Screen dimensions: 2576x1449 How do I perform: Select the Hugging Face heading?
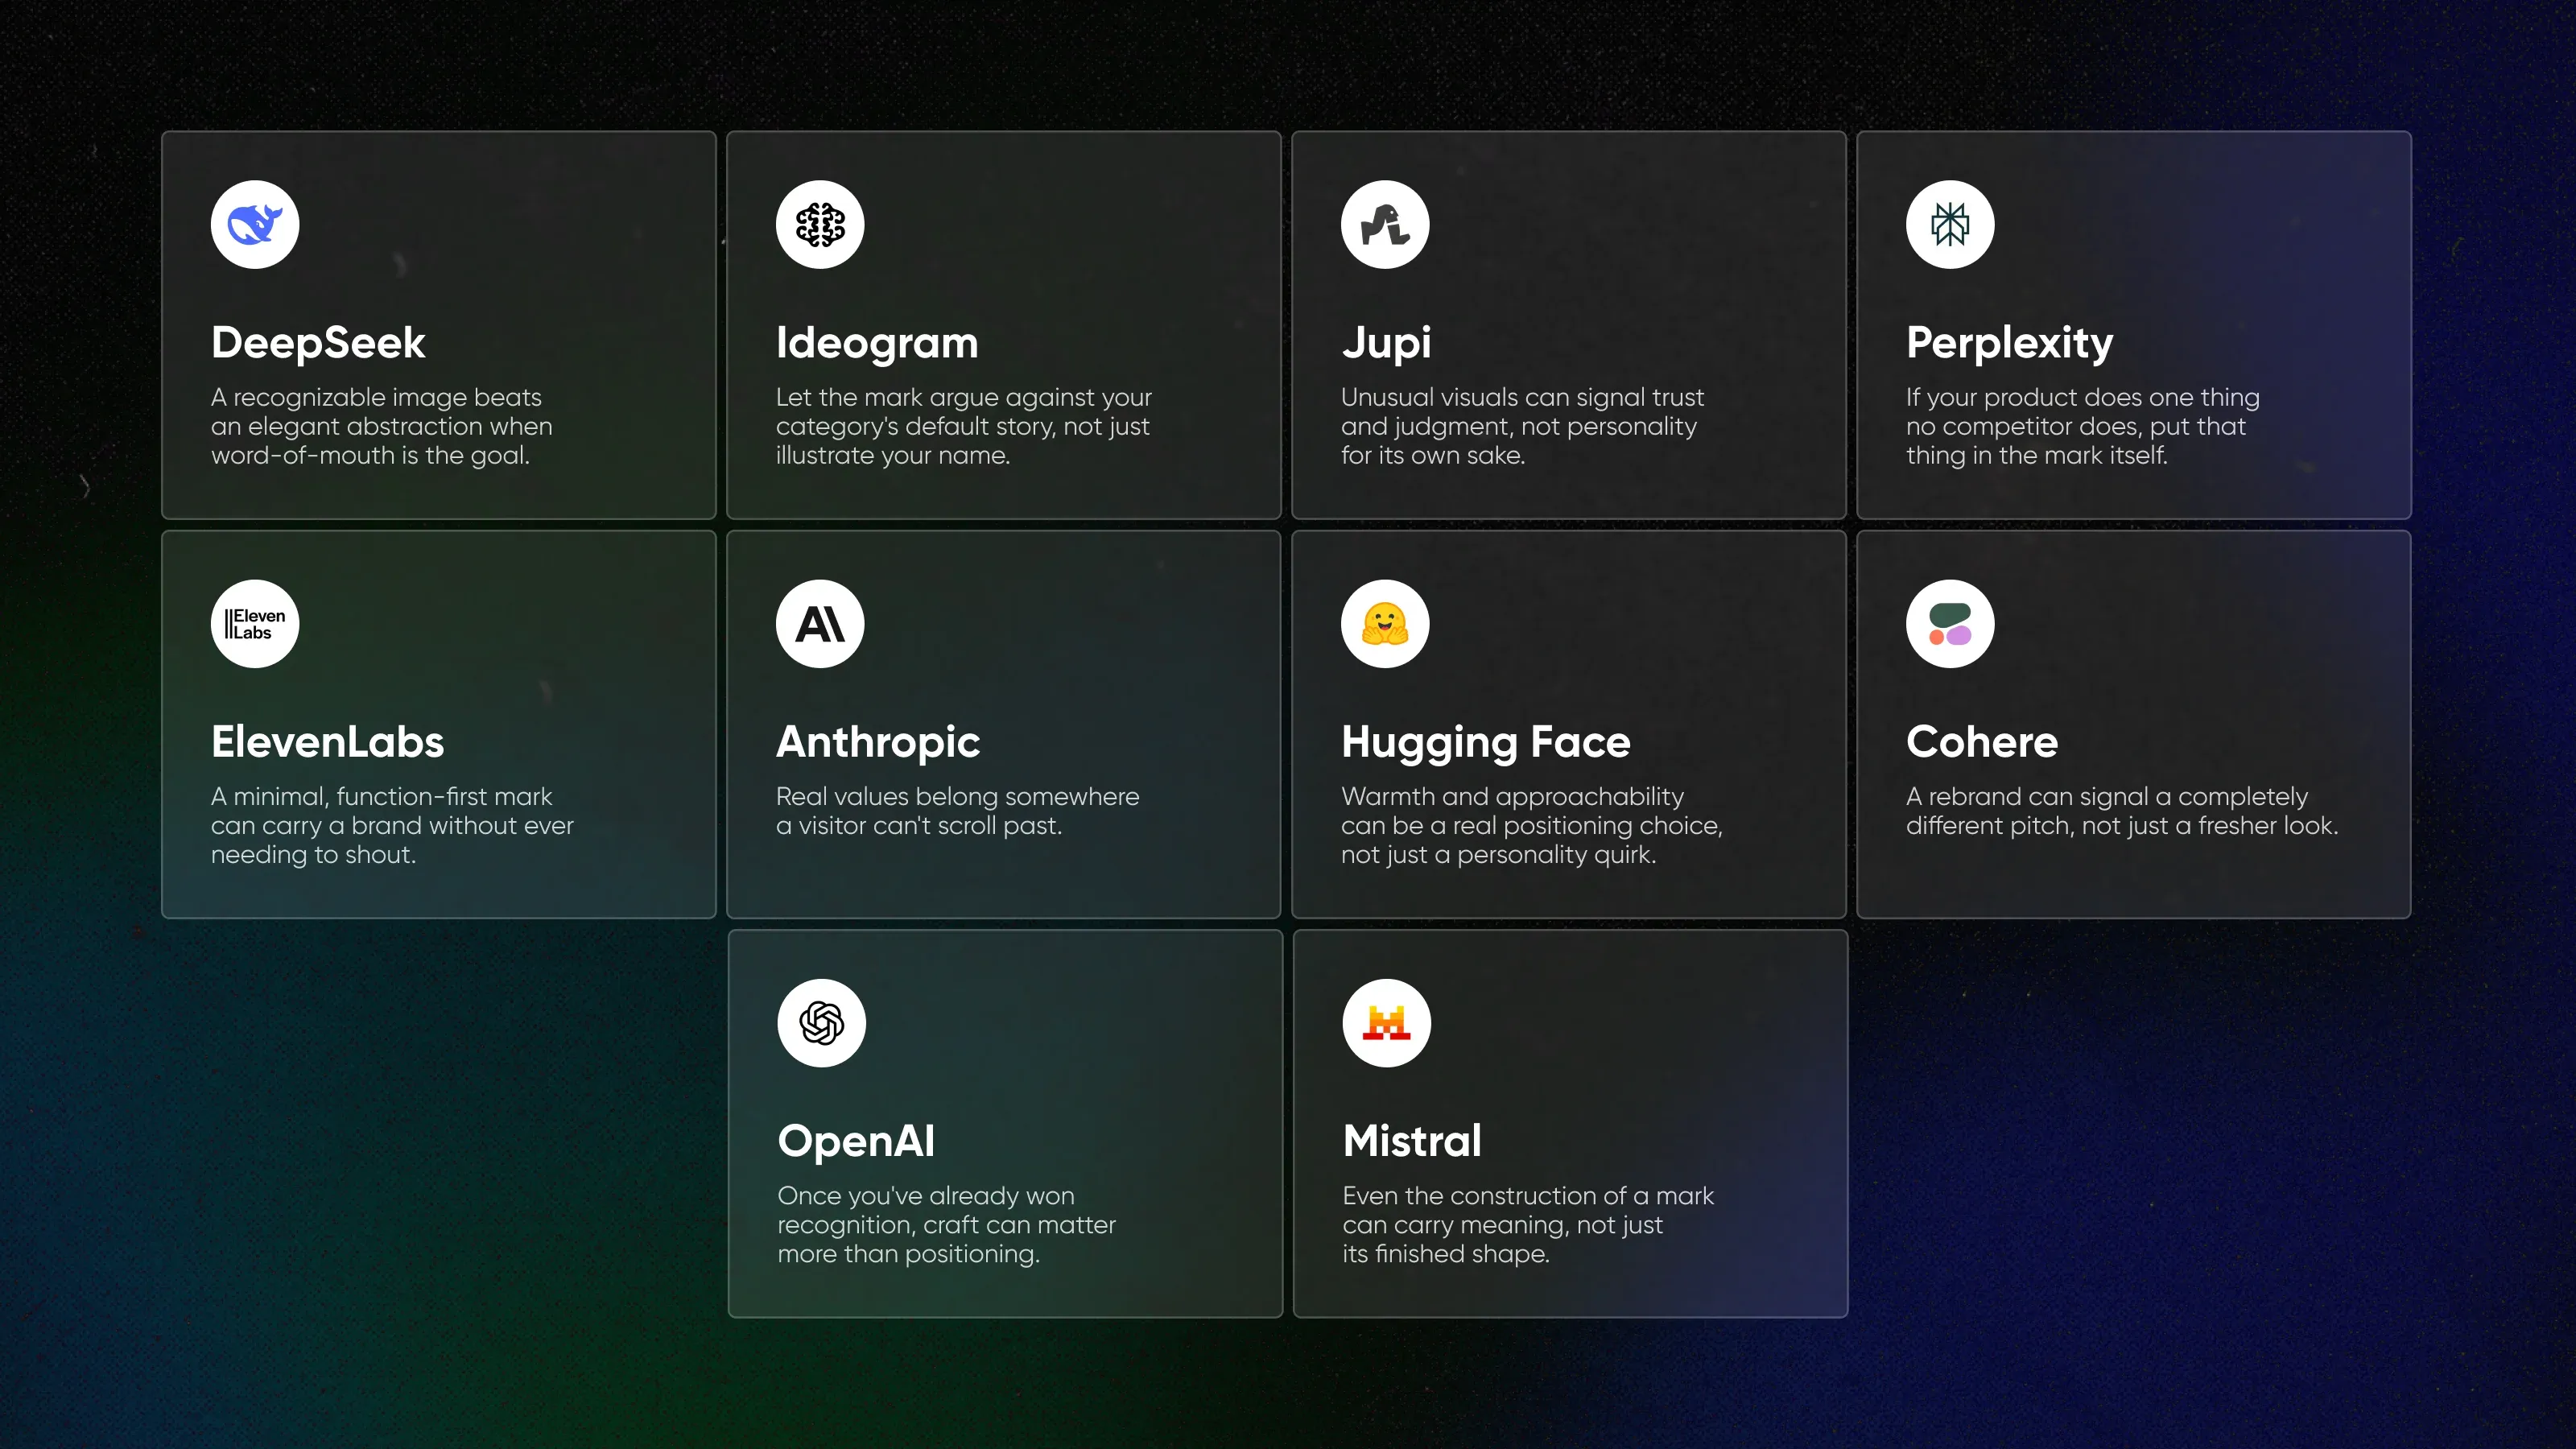pos(1486,742)
